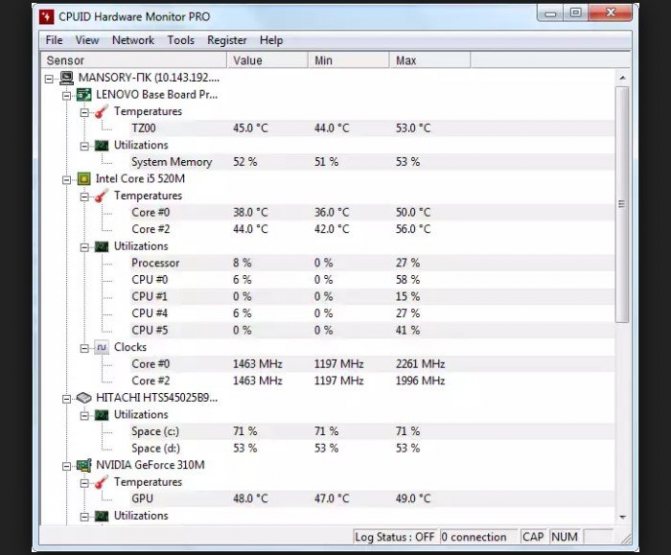Viewport: 671px width, 555px height.
Task: Collapse Utilizations under HITACHI drive
Action: coord(84,416)
